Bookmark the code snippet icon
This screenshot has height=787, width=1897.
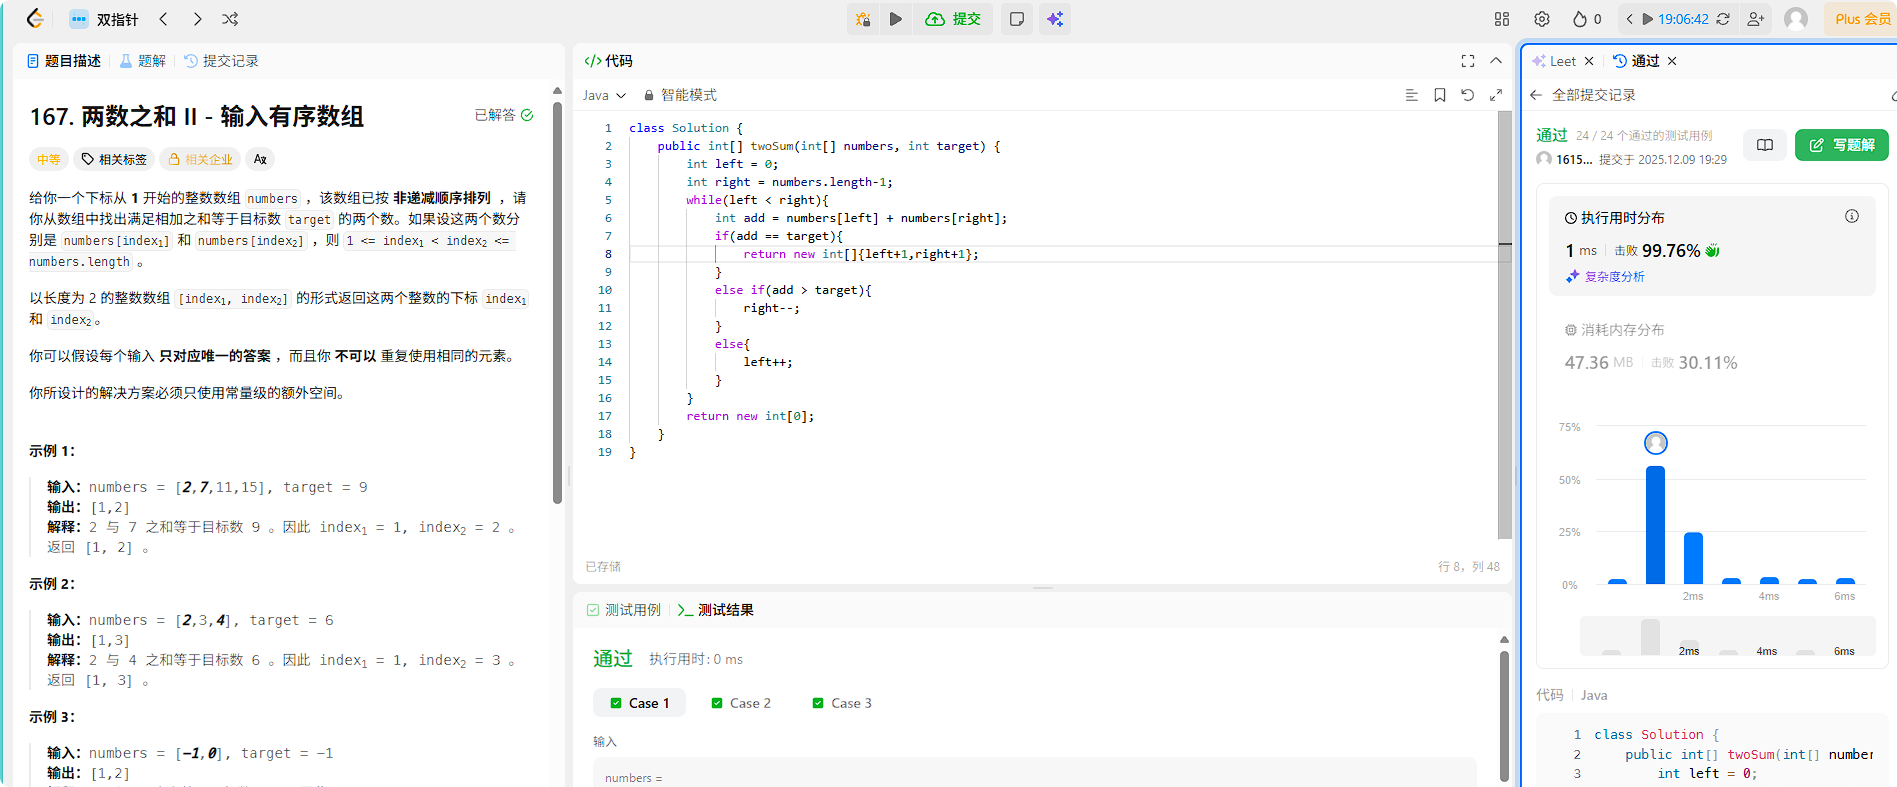coord(1440,95)
